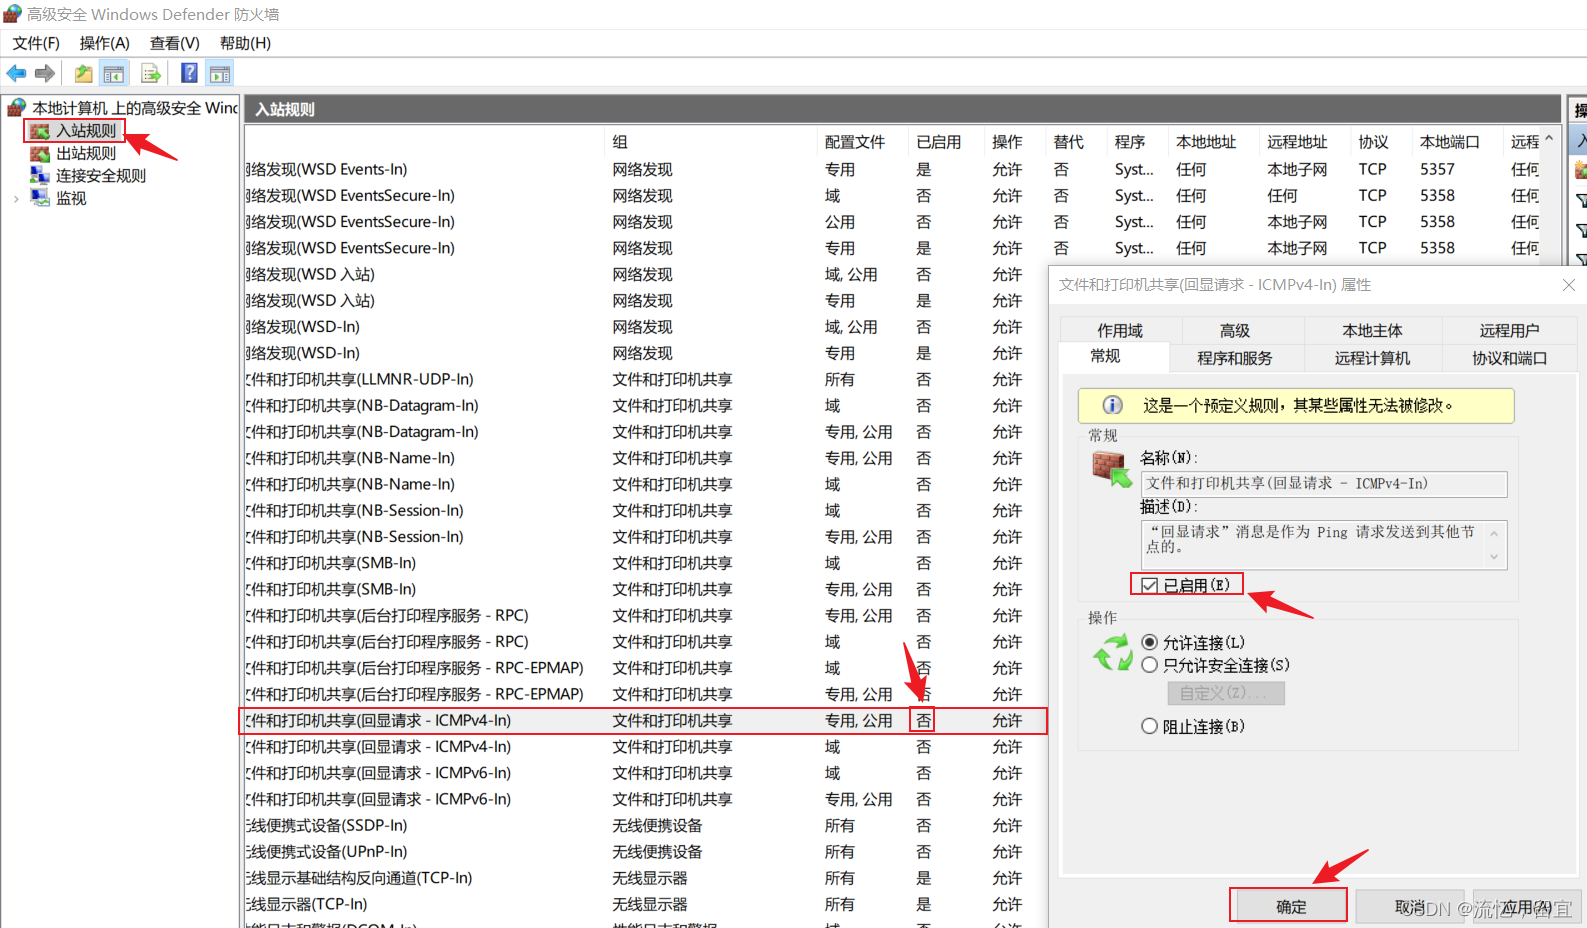Click the green arrows icon in 操作 section
The height and width of the screenshot is (928, 1587).
point(1112,653)
